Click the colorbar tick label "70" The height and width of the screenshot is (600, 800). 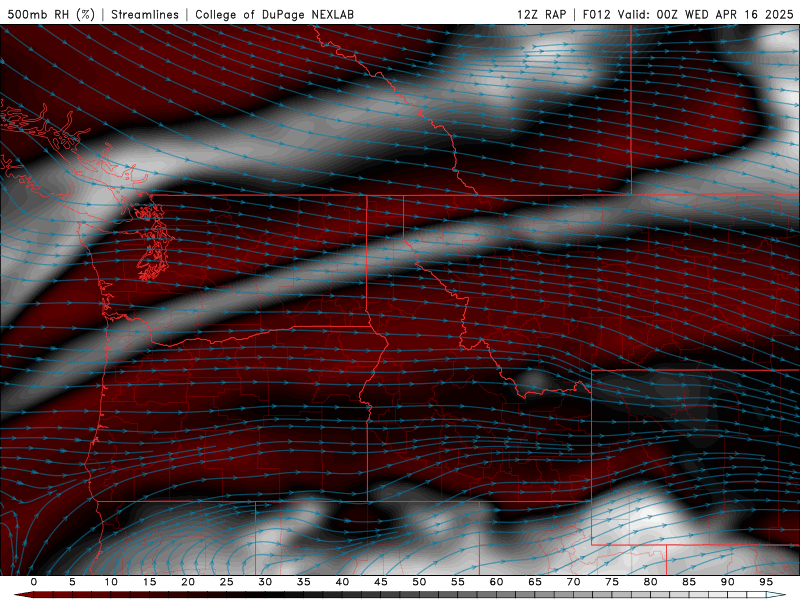[x=573, y=582]
